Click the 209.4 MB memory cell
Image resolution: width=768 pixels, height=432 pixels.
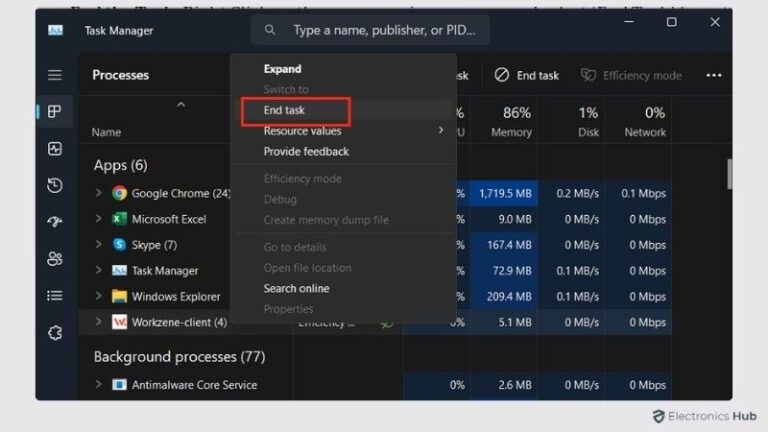pyautogui.click(x=504, y=296)
